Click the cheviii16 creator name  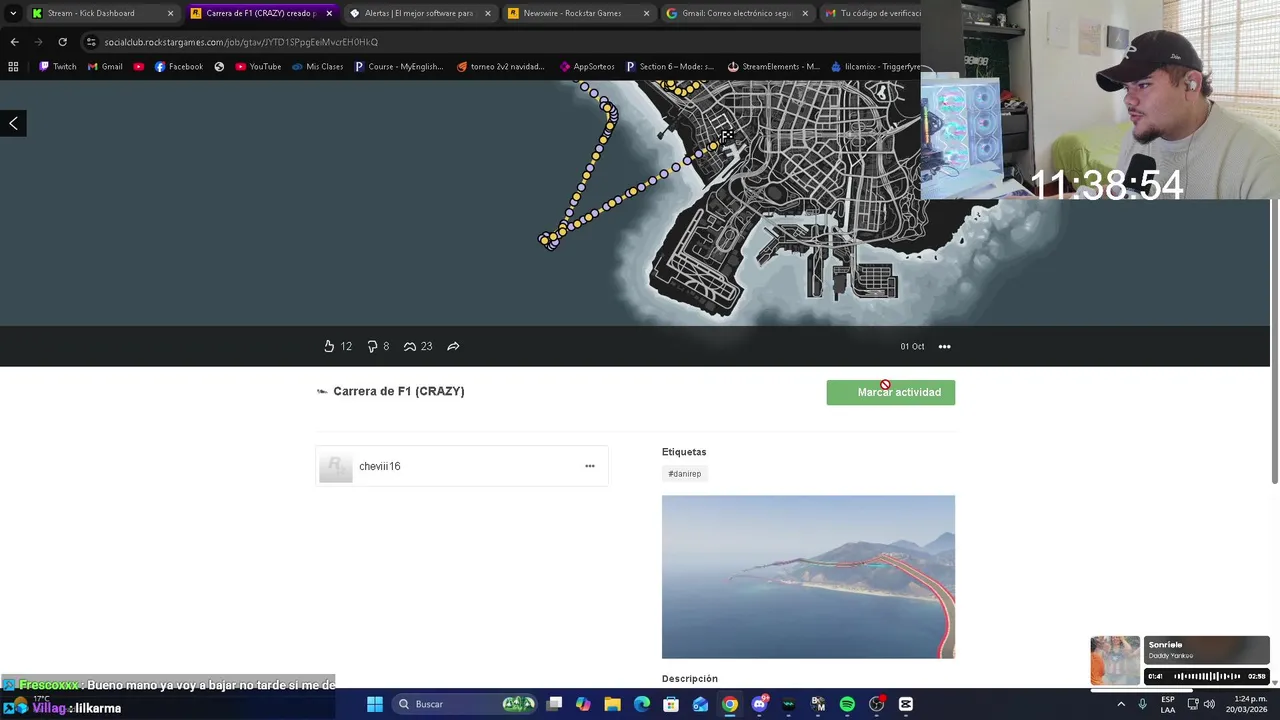pos(380,466)
